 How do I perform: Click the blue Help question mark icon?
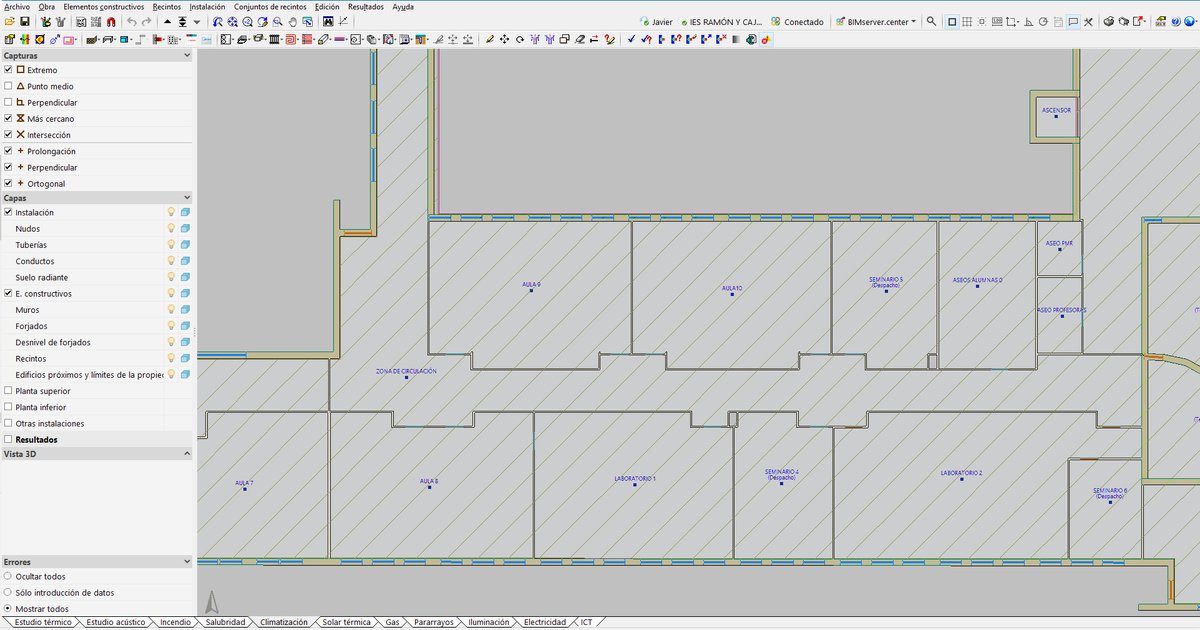pos(1176,22)
